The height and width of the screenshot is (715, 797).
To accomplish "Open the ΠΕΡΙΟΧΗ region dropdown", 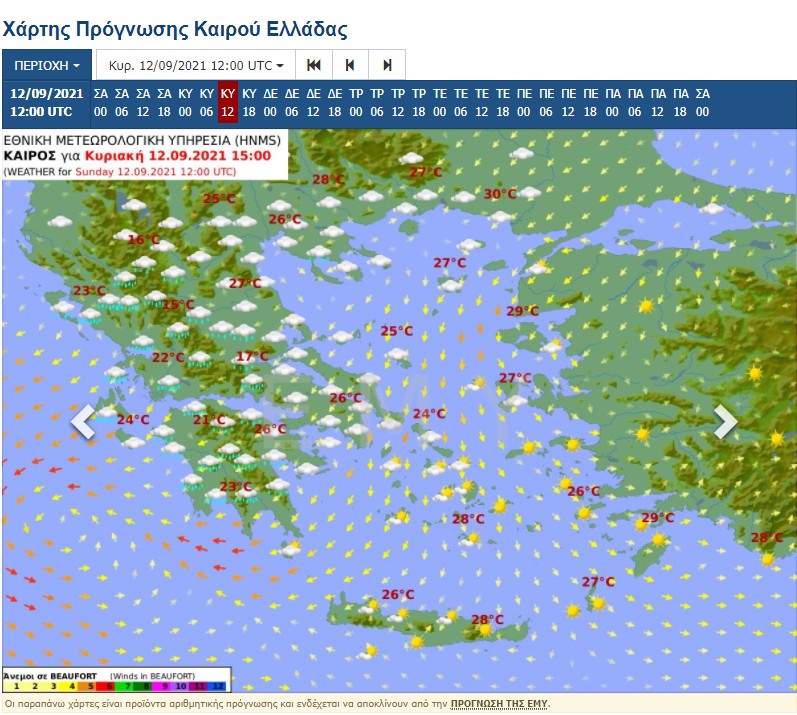I will click(47, 65).
